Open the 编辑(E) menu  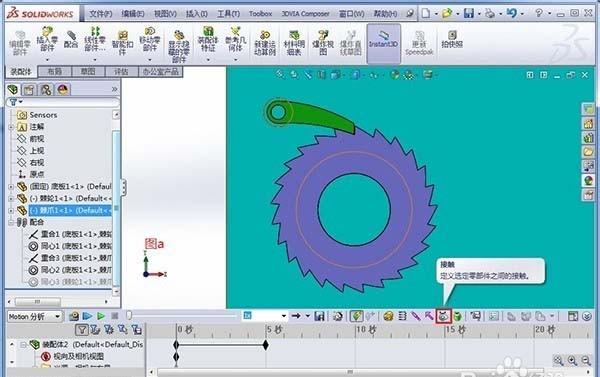pos(133,14)
